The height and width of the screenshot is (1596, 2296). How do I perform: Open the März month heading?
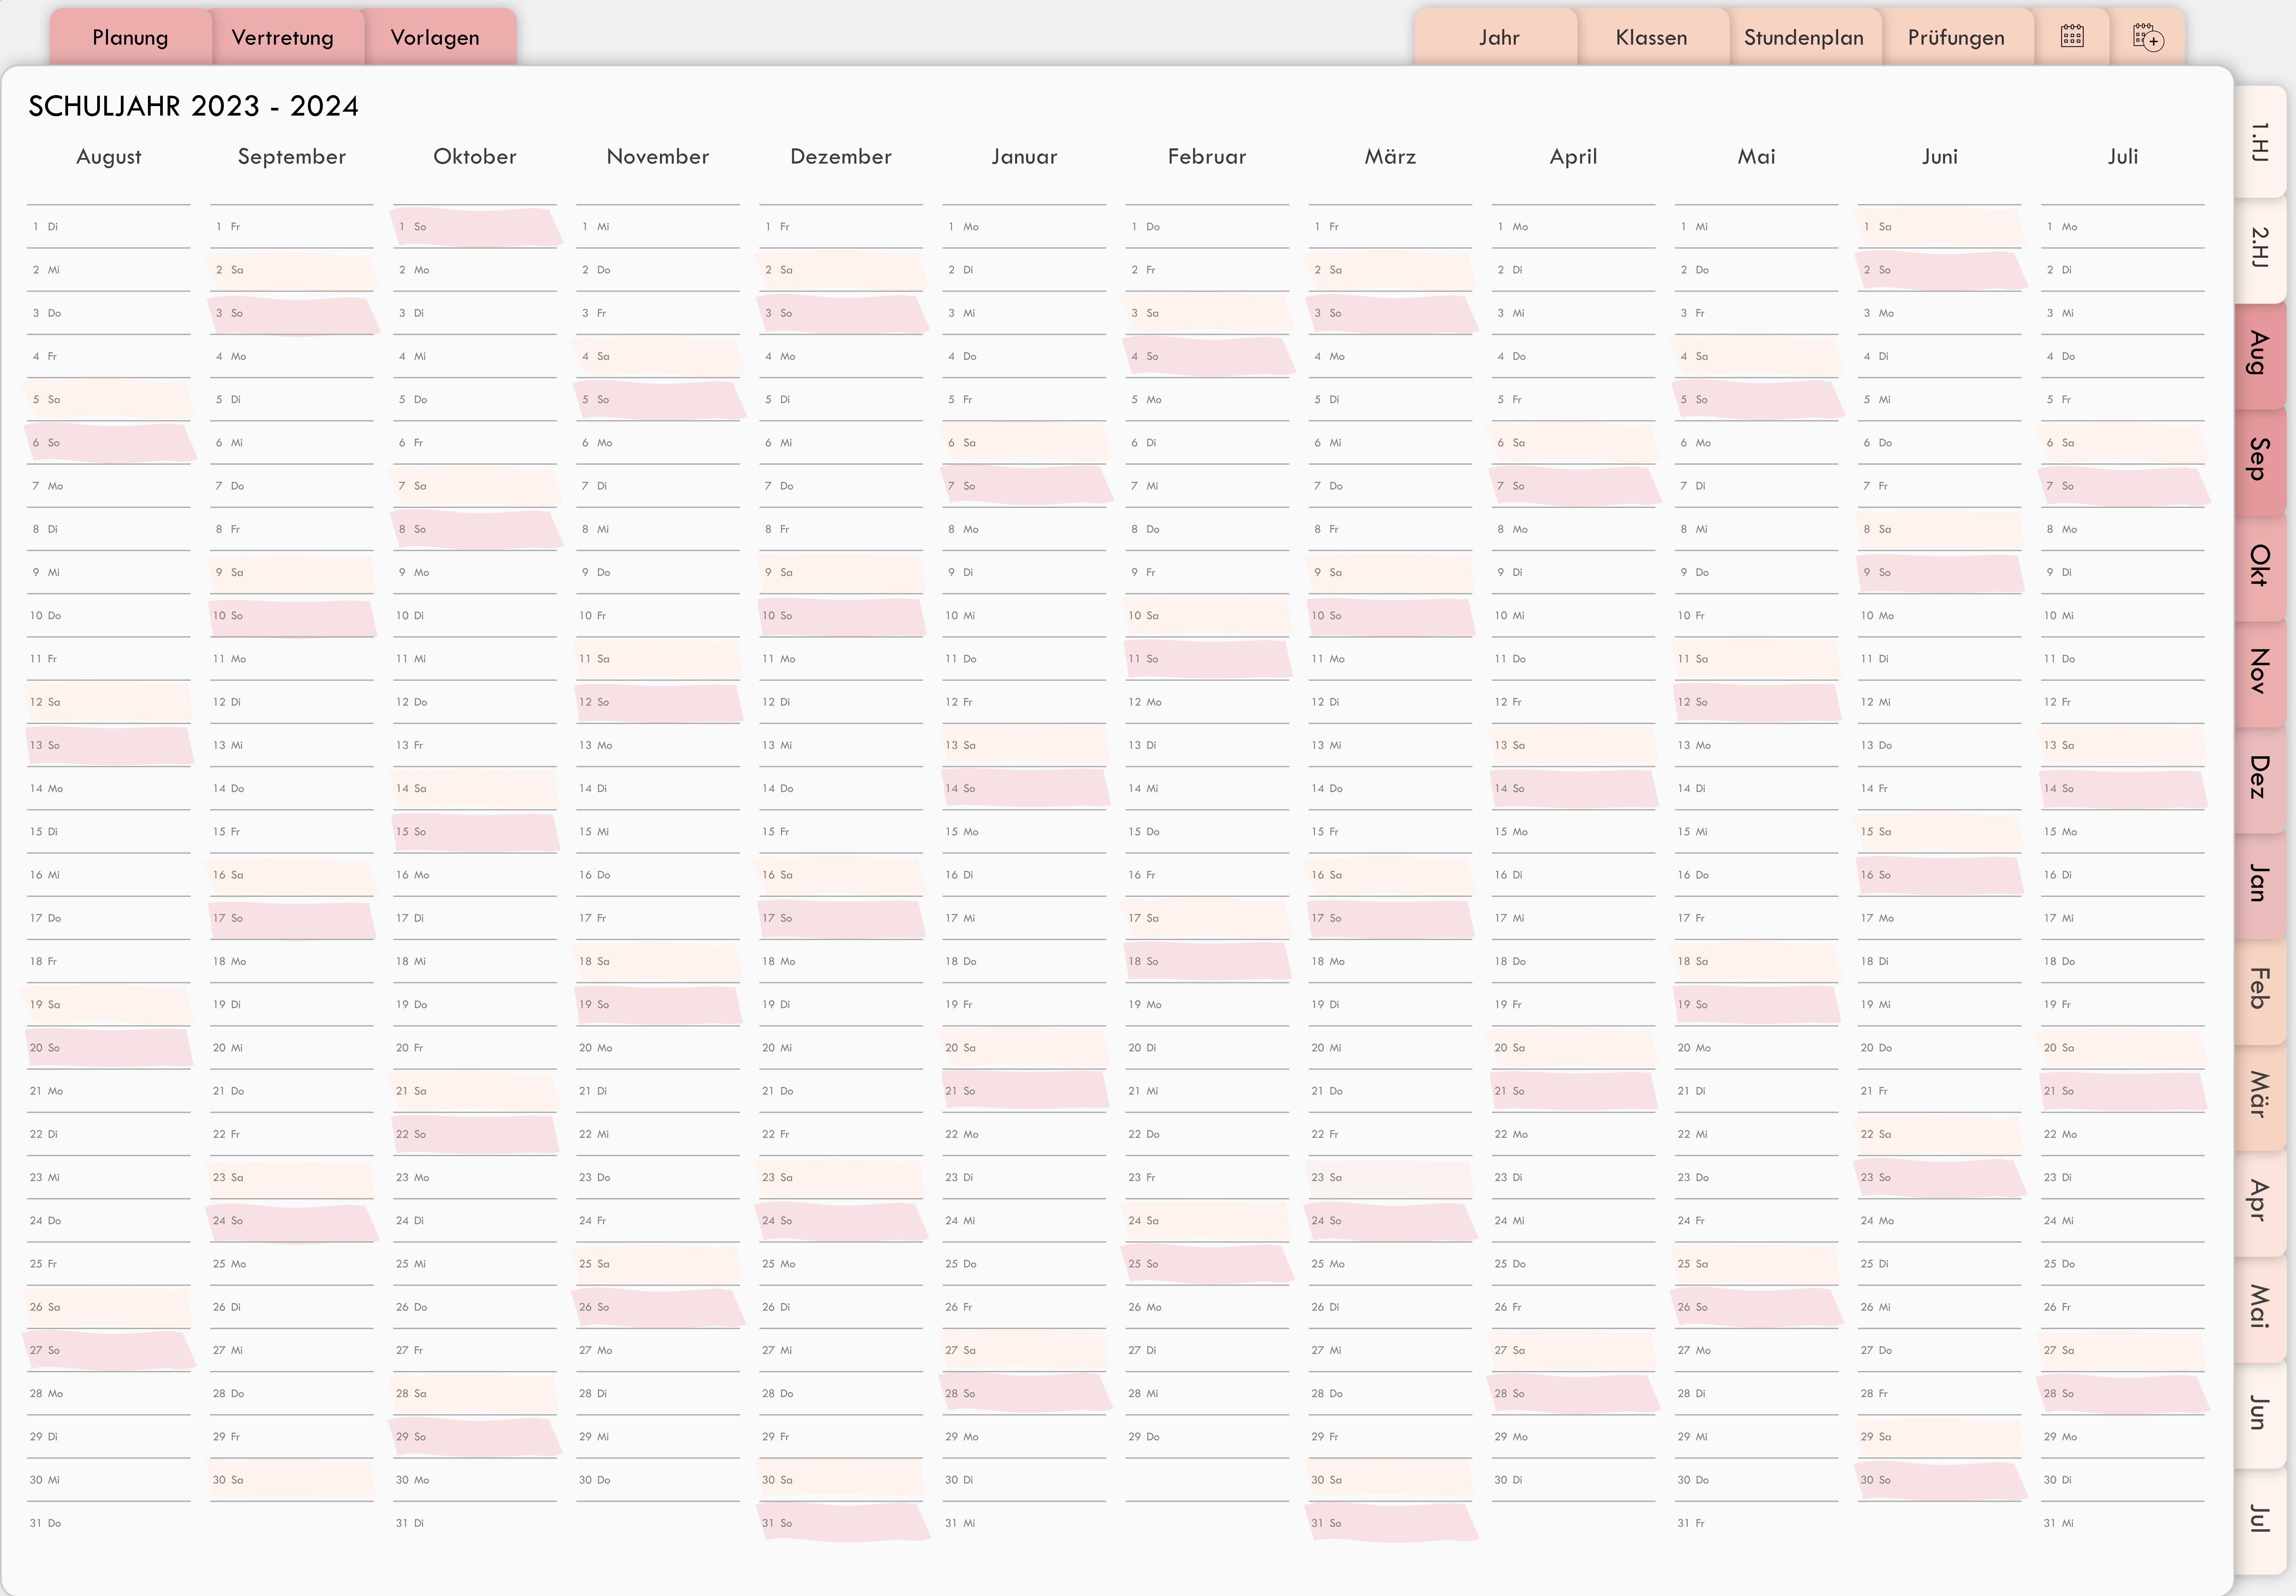pyautogui.click(x=1390, y=157)
